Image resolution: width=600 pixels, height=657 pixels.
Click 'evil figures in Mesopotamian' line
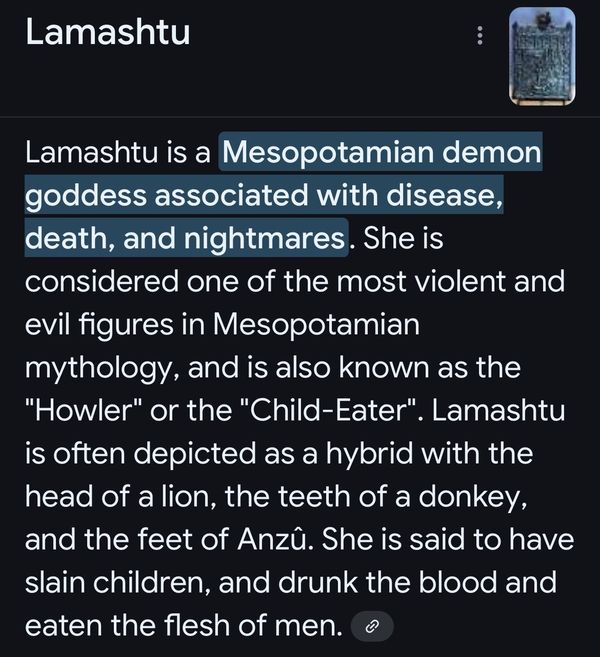[x=222, y=324]
